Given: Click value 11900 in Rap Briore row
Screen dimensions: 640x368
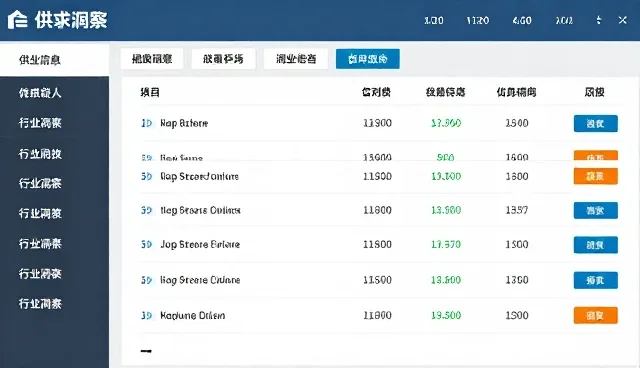Looking at the screenshot, I should [378, 123].
